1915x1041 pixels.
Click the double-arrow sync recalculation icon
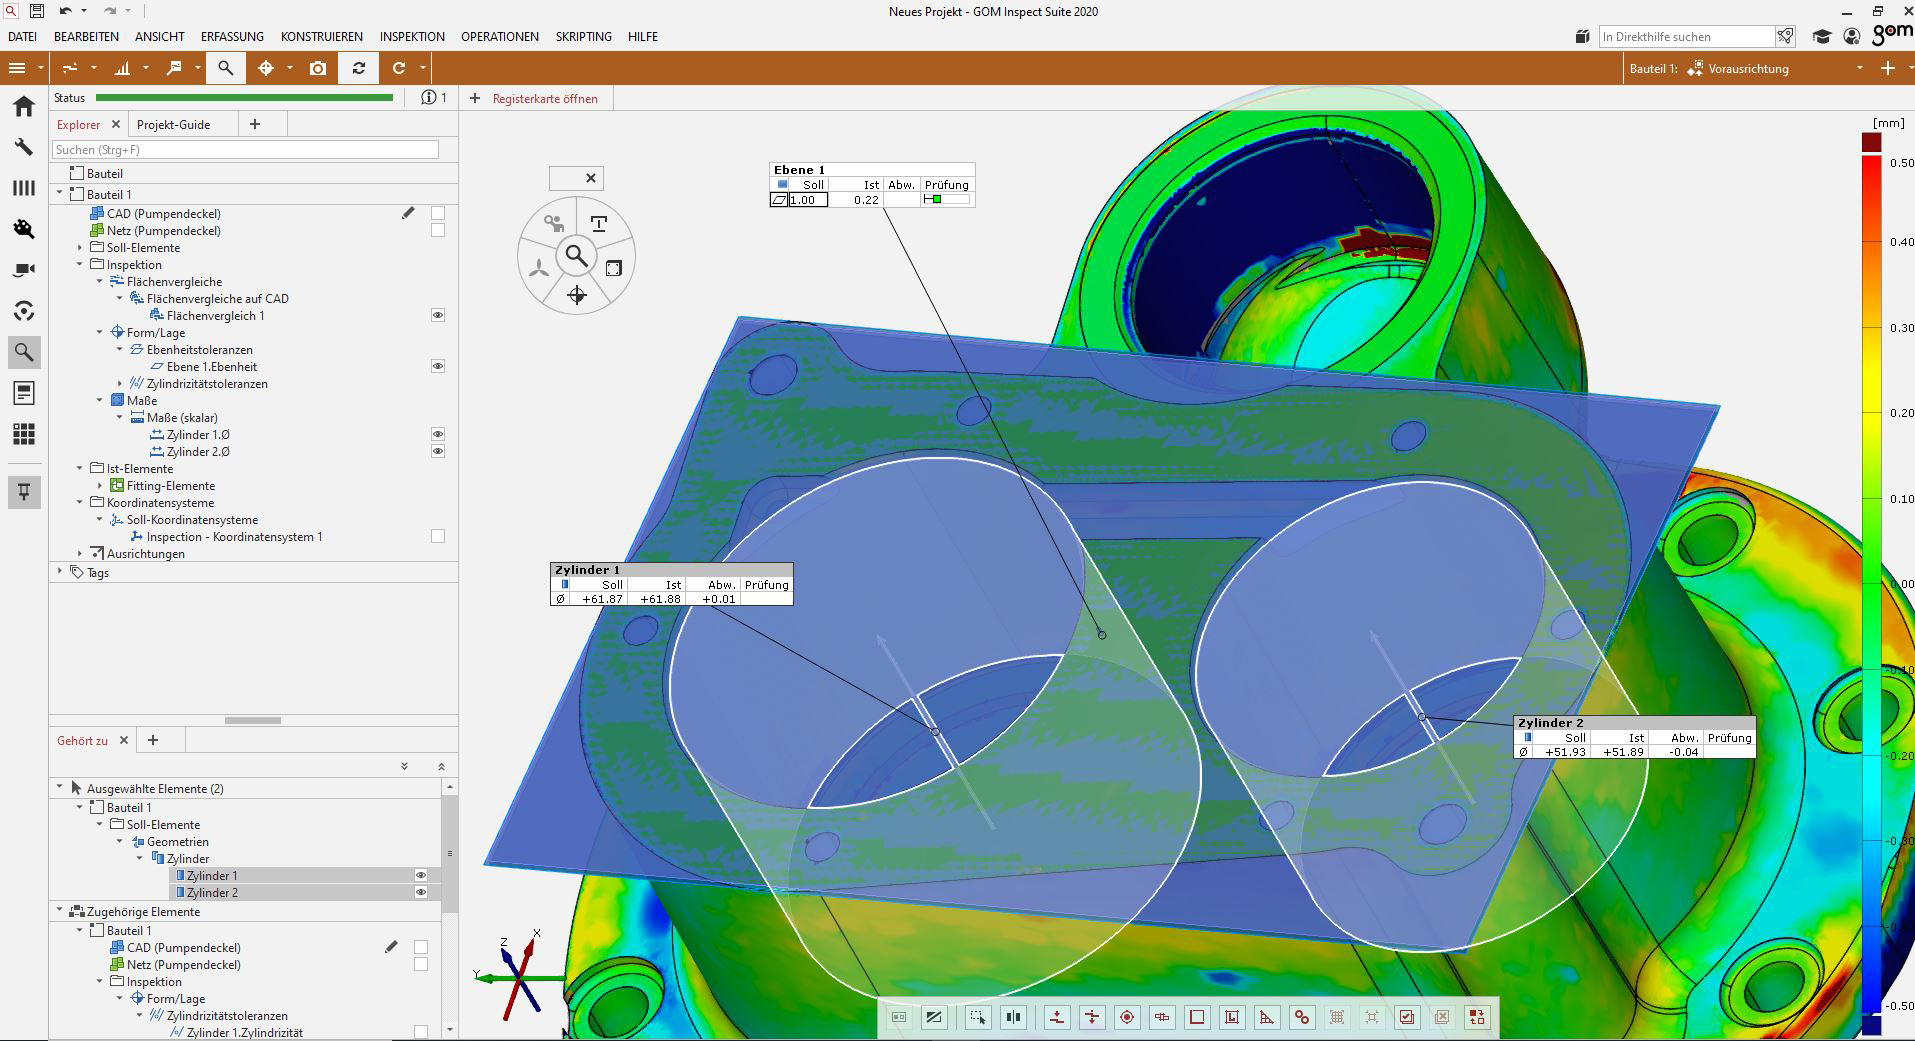(359, 68)
